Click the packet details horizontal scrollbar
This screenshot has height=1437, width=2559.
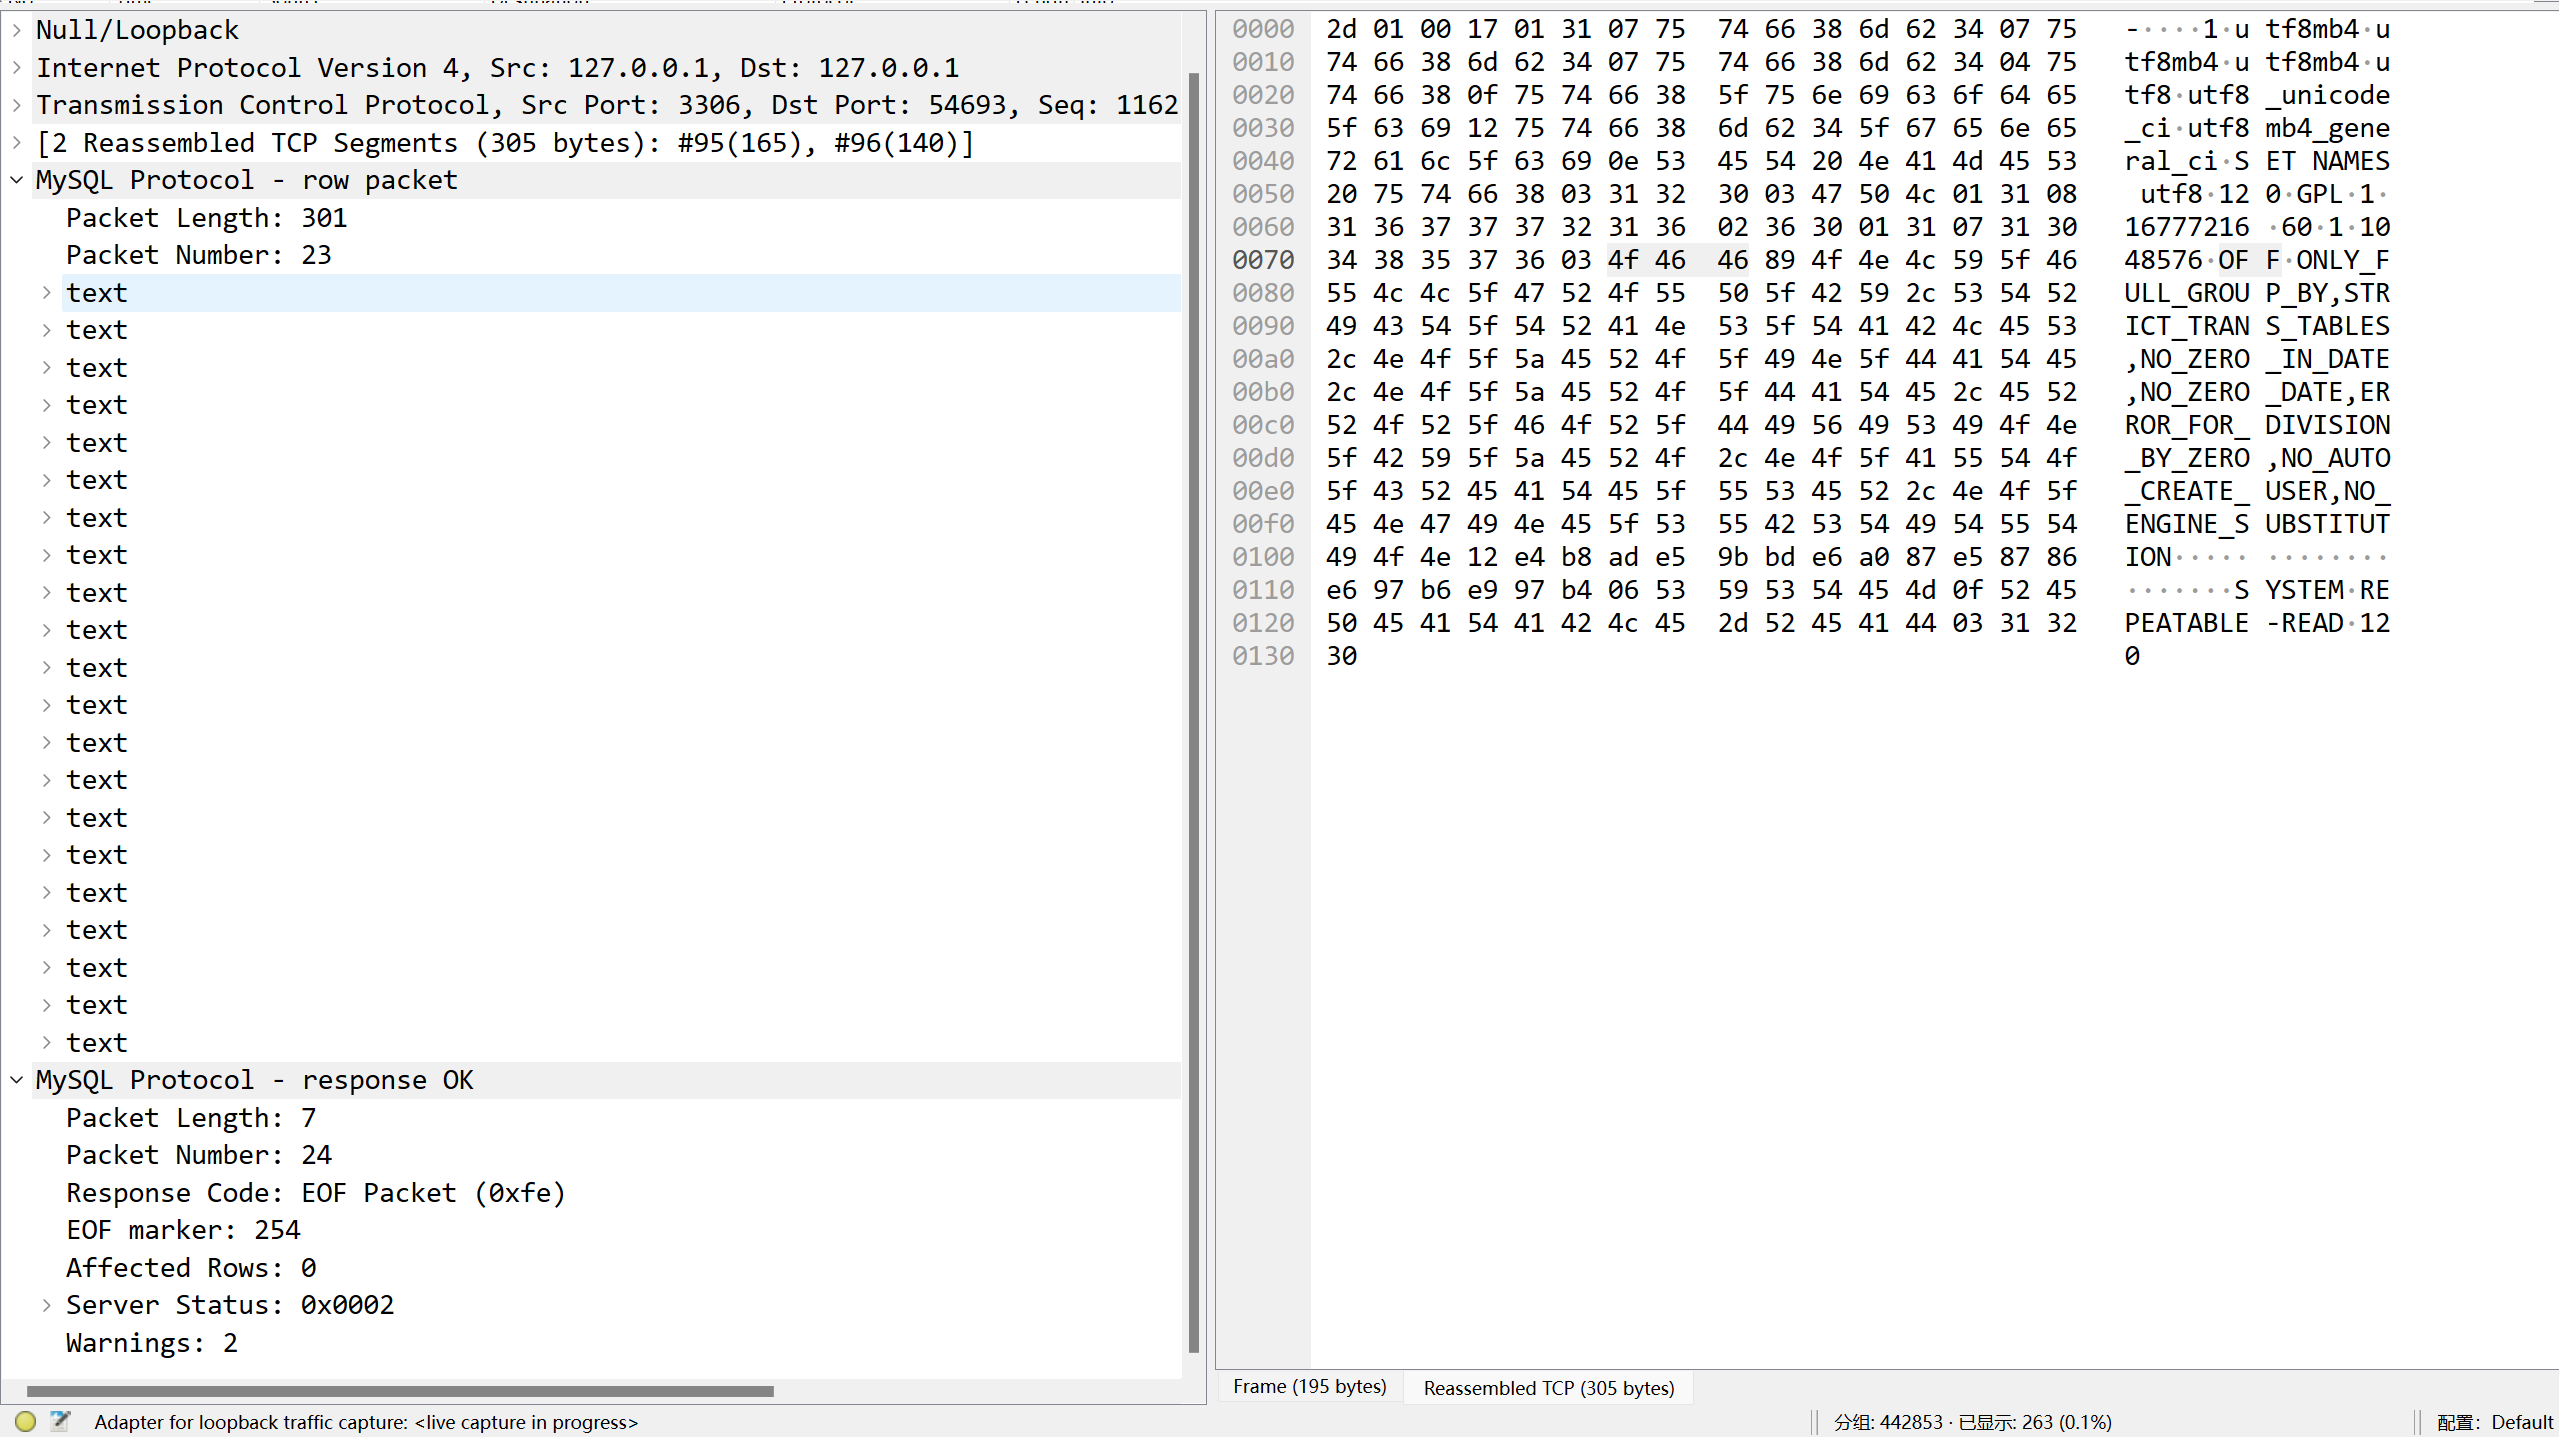point(400,1391)
